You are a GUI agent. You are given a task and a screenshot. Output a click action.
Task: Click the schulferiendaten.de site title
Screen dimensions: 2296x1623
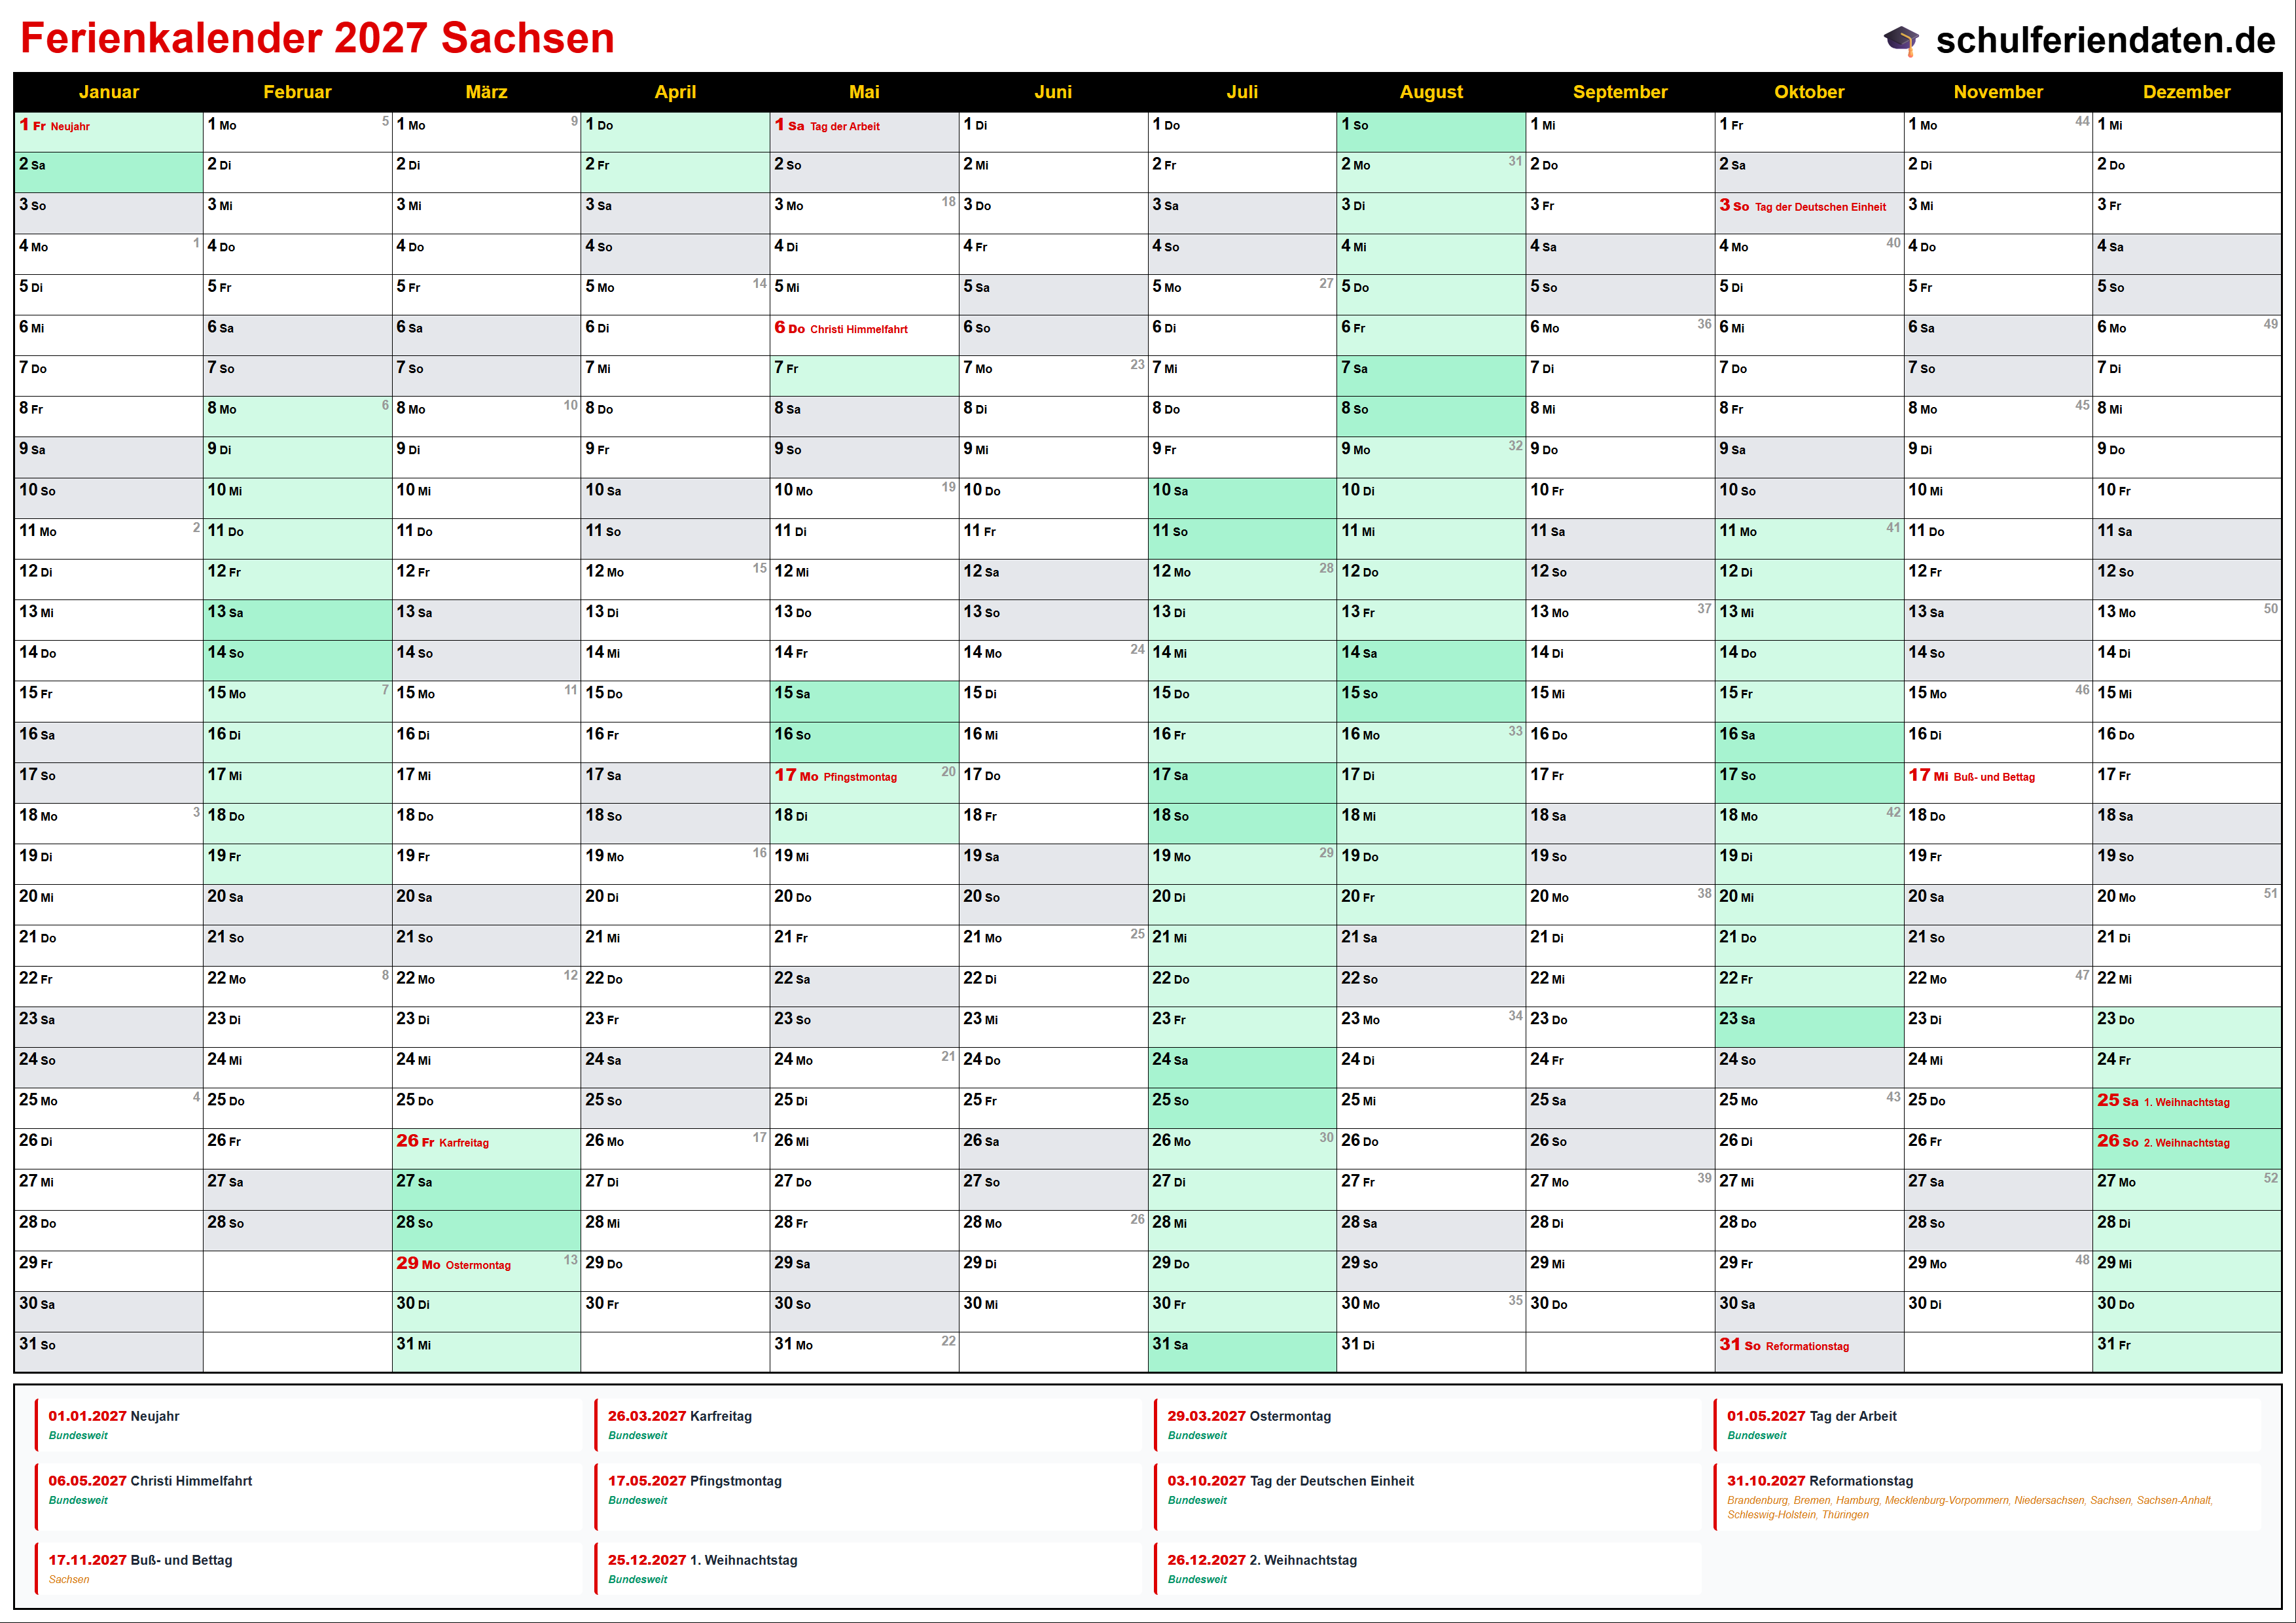[2105, 40]
